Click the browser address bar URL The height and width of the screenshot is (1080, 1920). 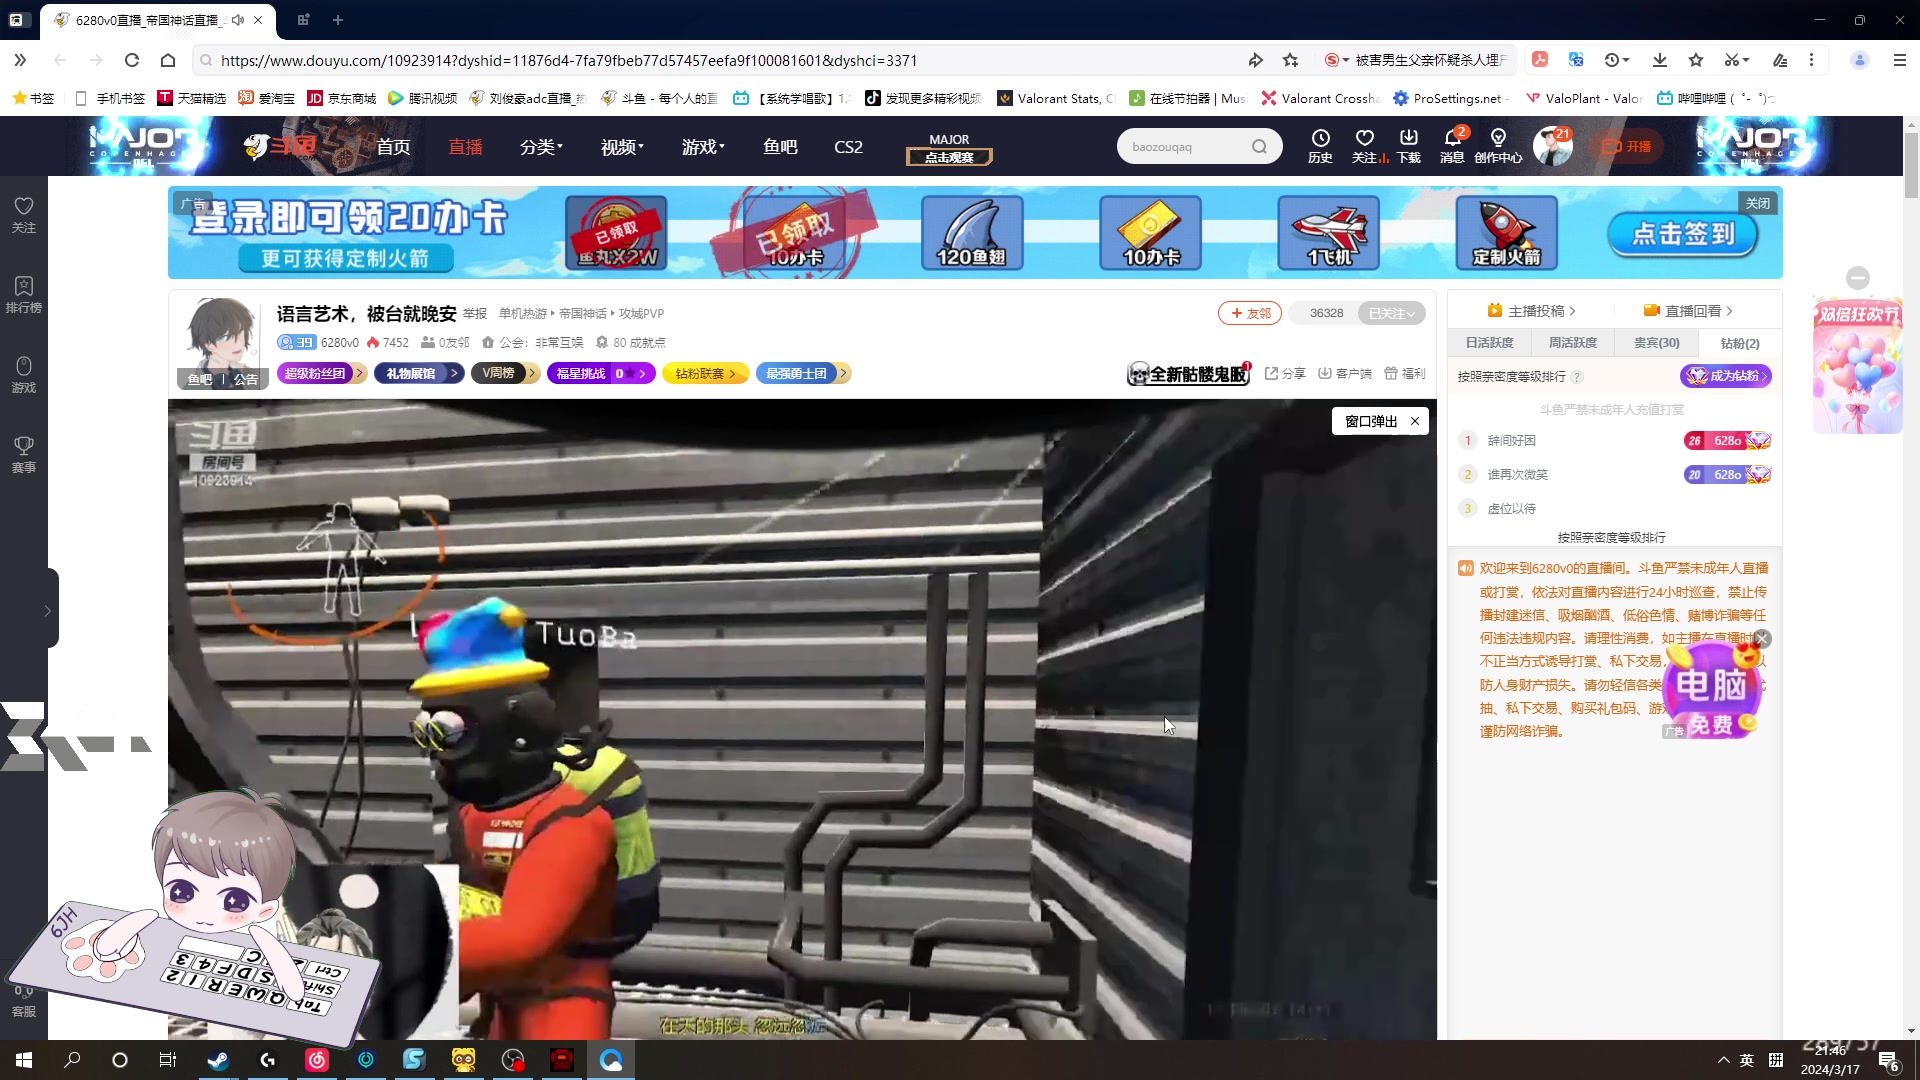[x=569, y=60]
